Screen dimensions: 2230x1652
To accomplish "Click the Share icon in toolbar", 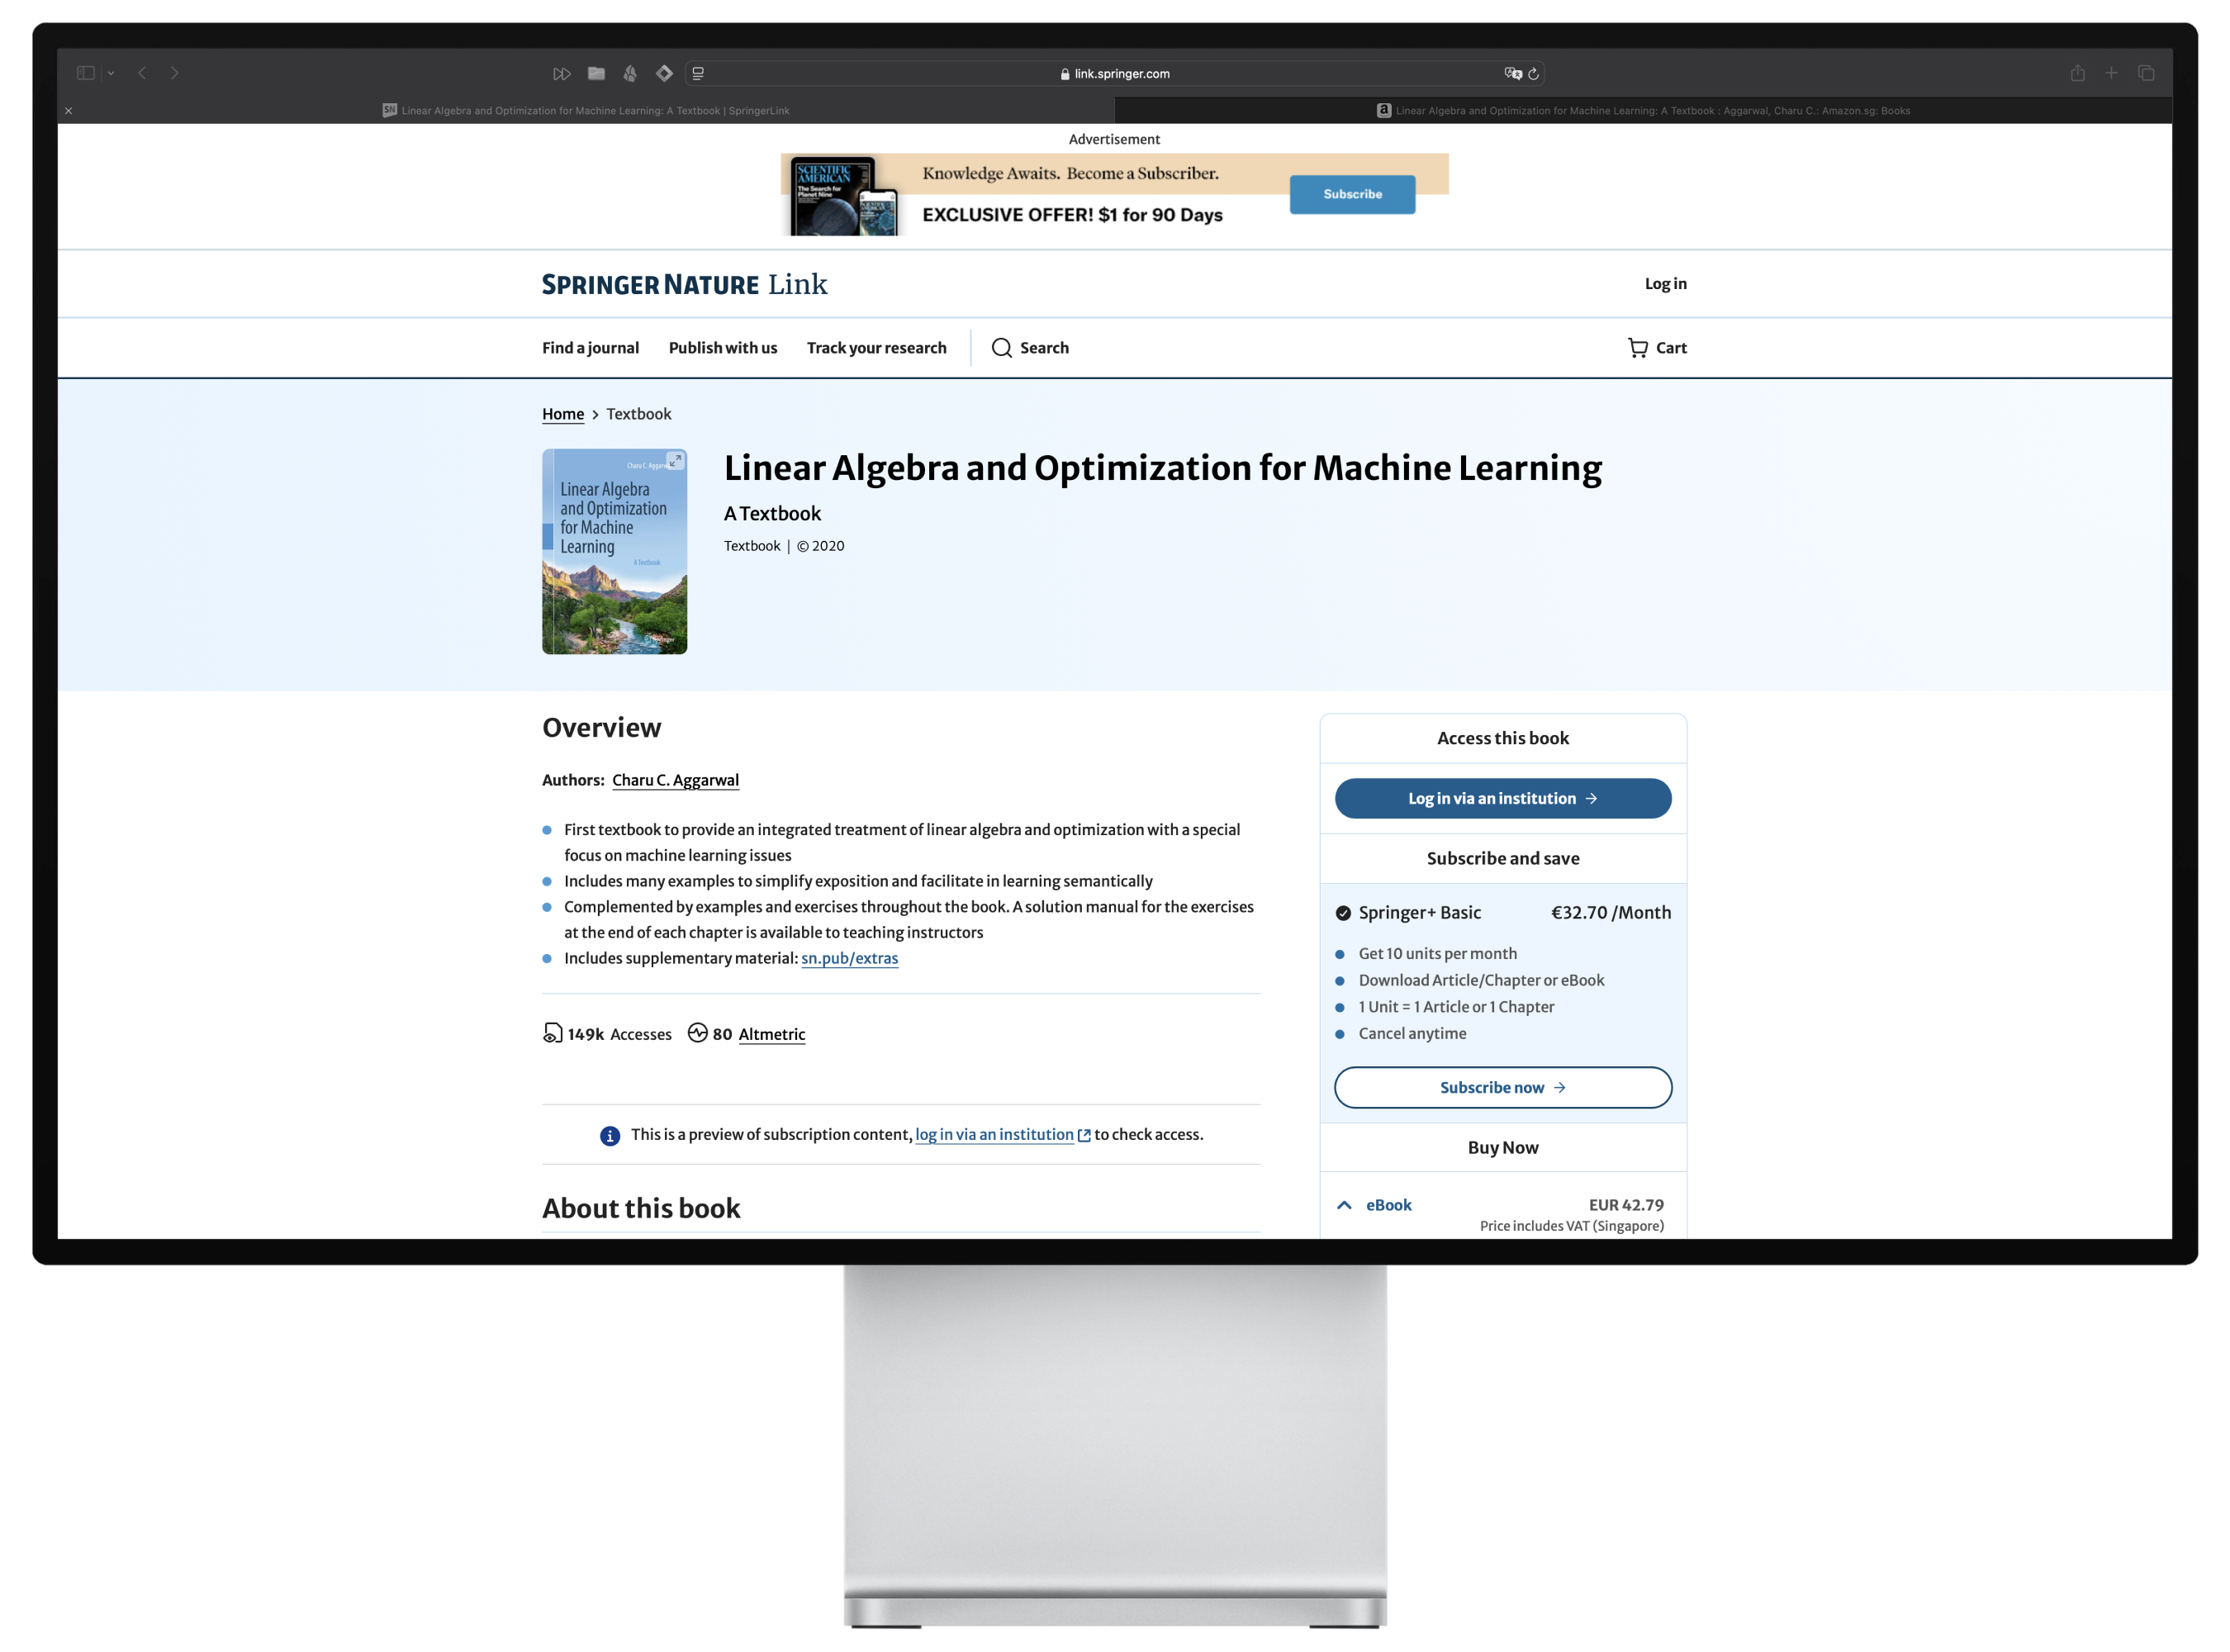I will coord(2078,73).
